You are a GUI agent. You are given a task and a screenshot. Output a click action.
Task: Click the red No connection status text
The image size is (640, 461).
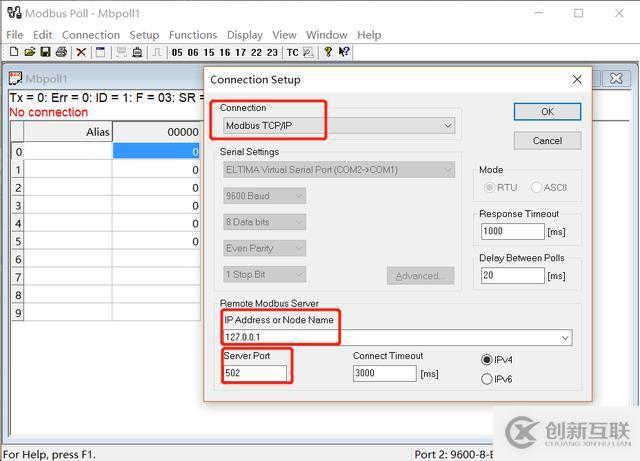pos(49,112)
